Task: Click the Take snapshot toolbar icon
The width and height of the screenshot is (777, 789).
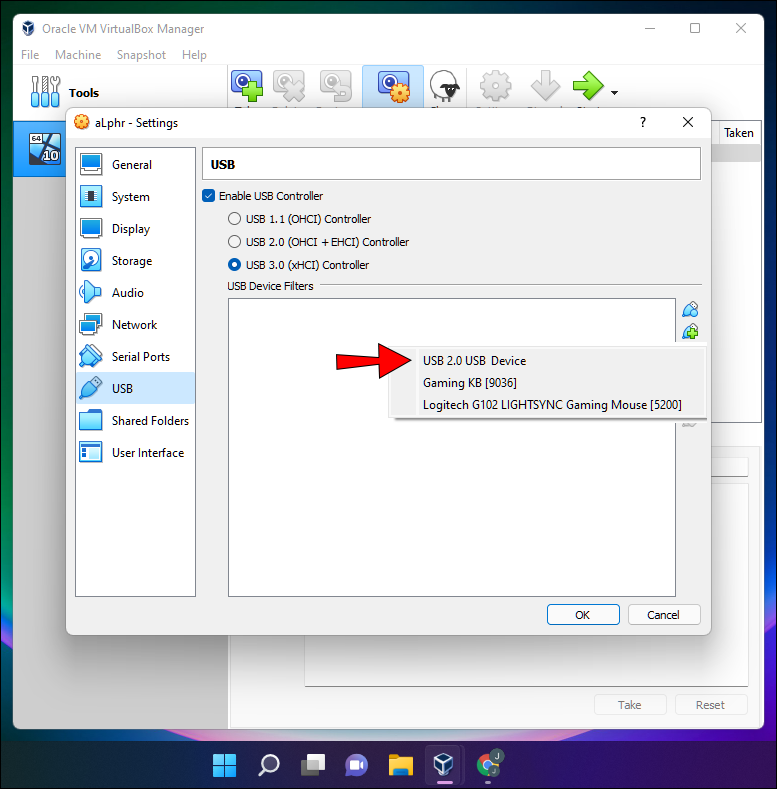Action: click(x=247, y=86)
